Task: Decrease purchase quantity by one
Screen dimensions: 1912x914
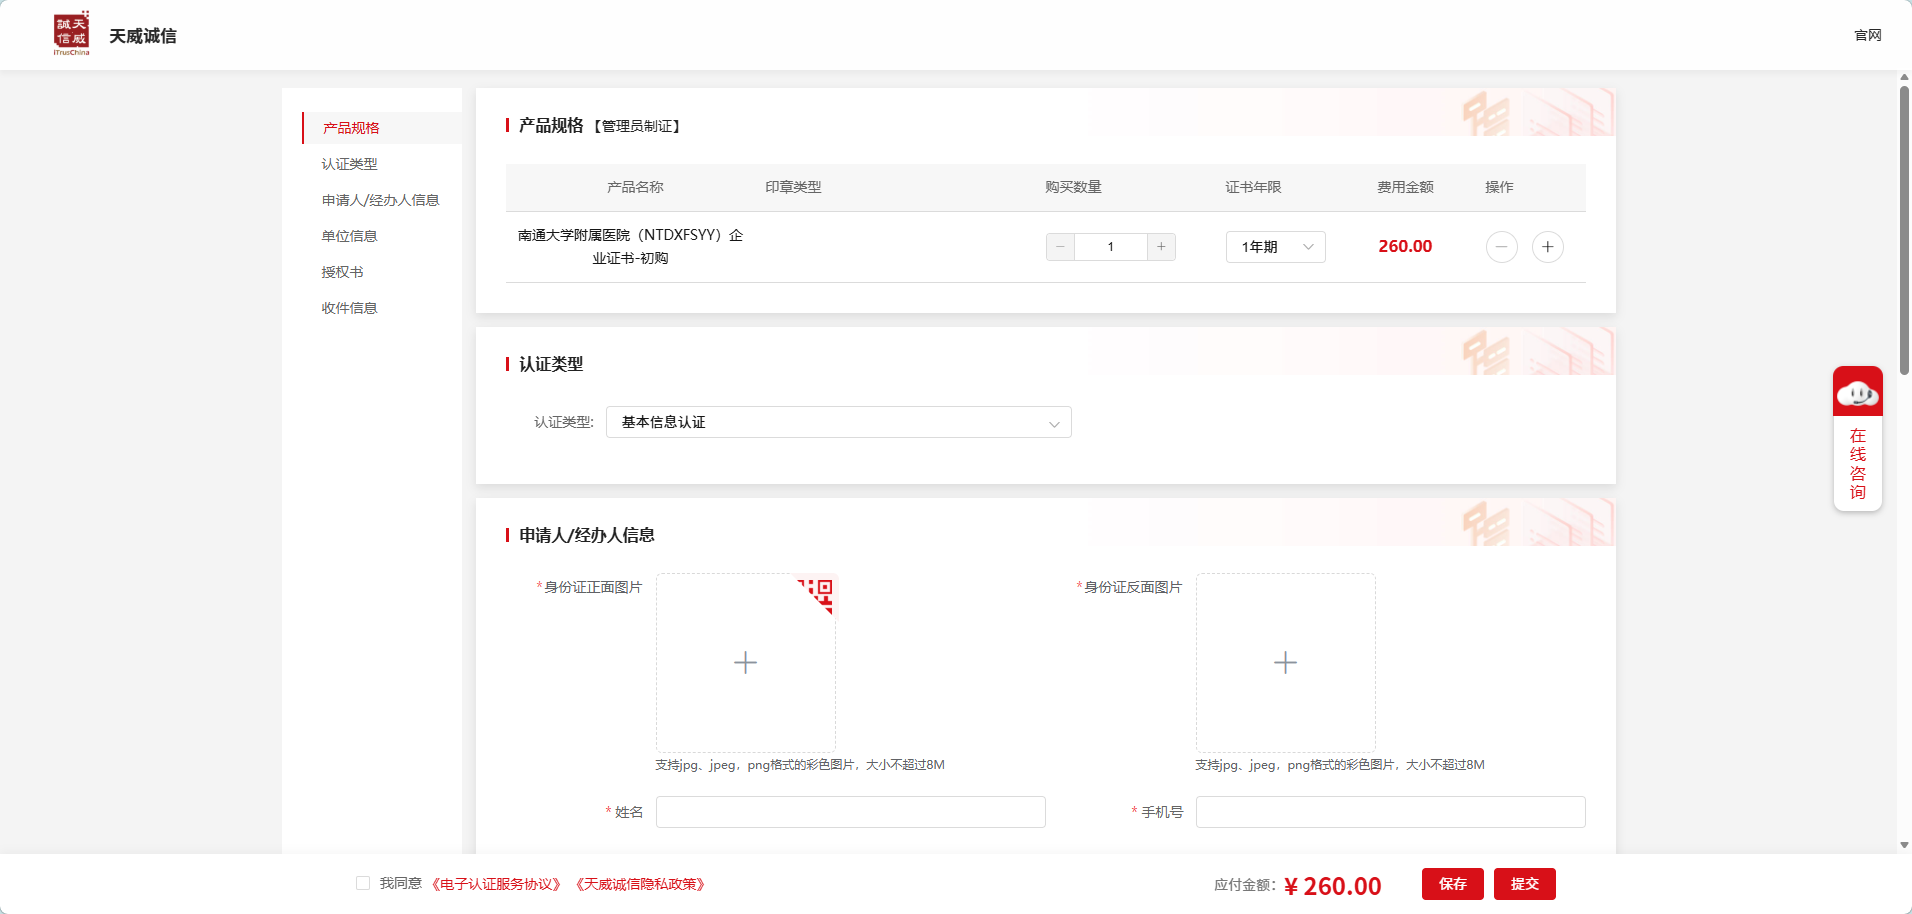Action: 1060,247
